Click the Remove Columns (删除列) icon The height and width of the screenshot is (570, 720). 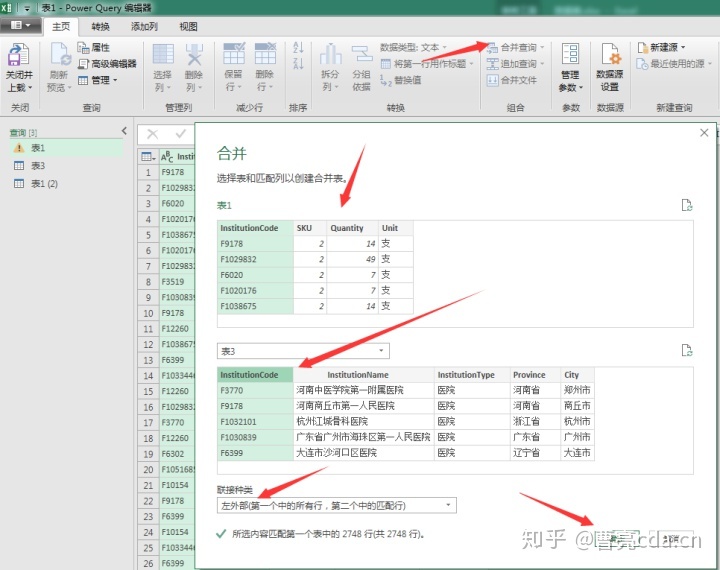[194, 54]
